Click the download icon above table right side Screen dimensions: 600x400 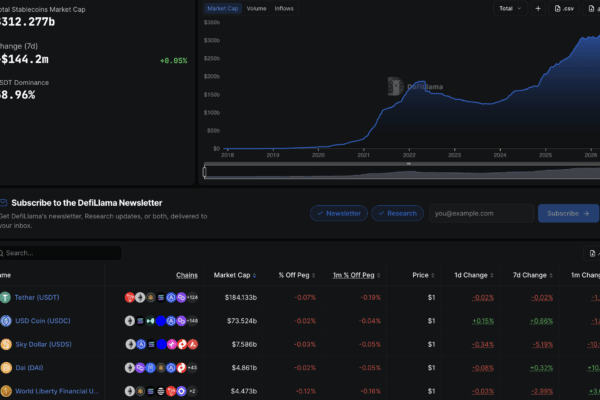pyautogui.click(x=592, y=253)
